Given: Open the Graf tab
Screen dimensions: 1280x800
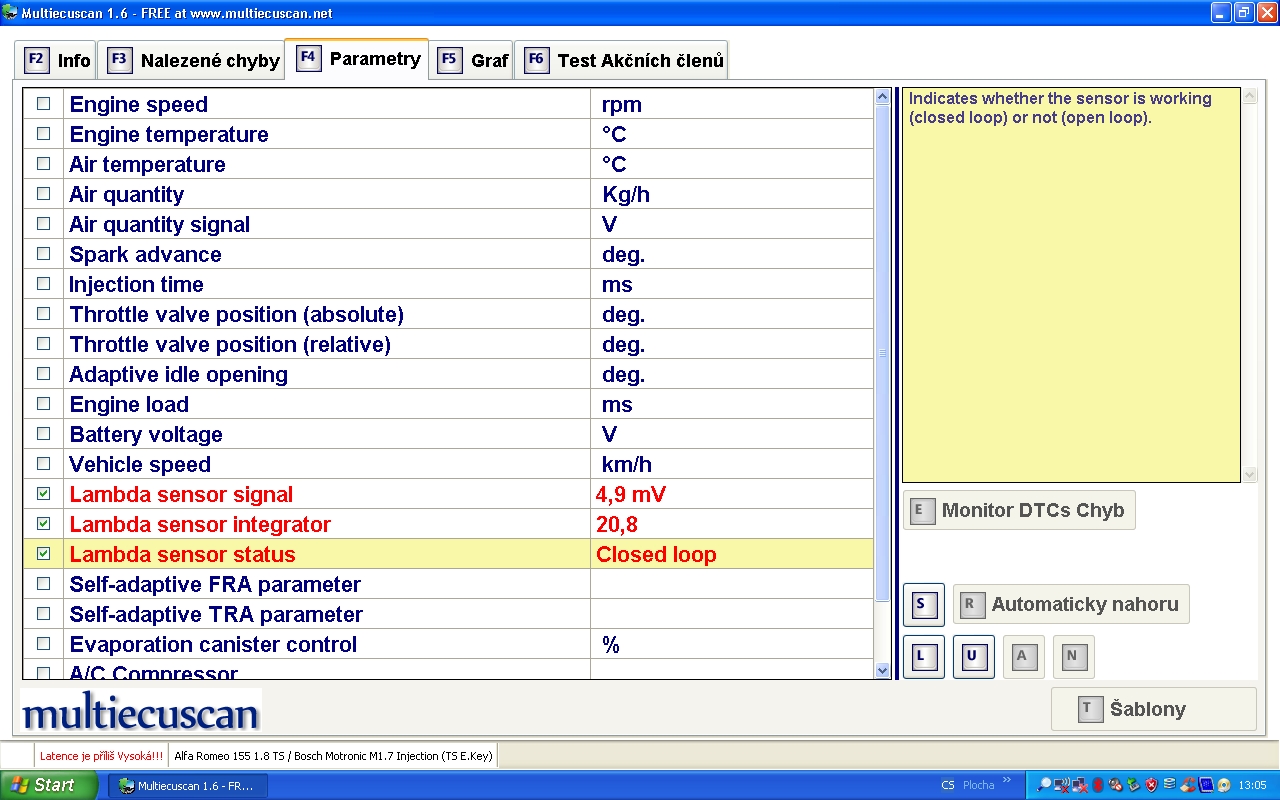Looking at the screenshot, I should (474, 60).
